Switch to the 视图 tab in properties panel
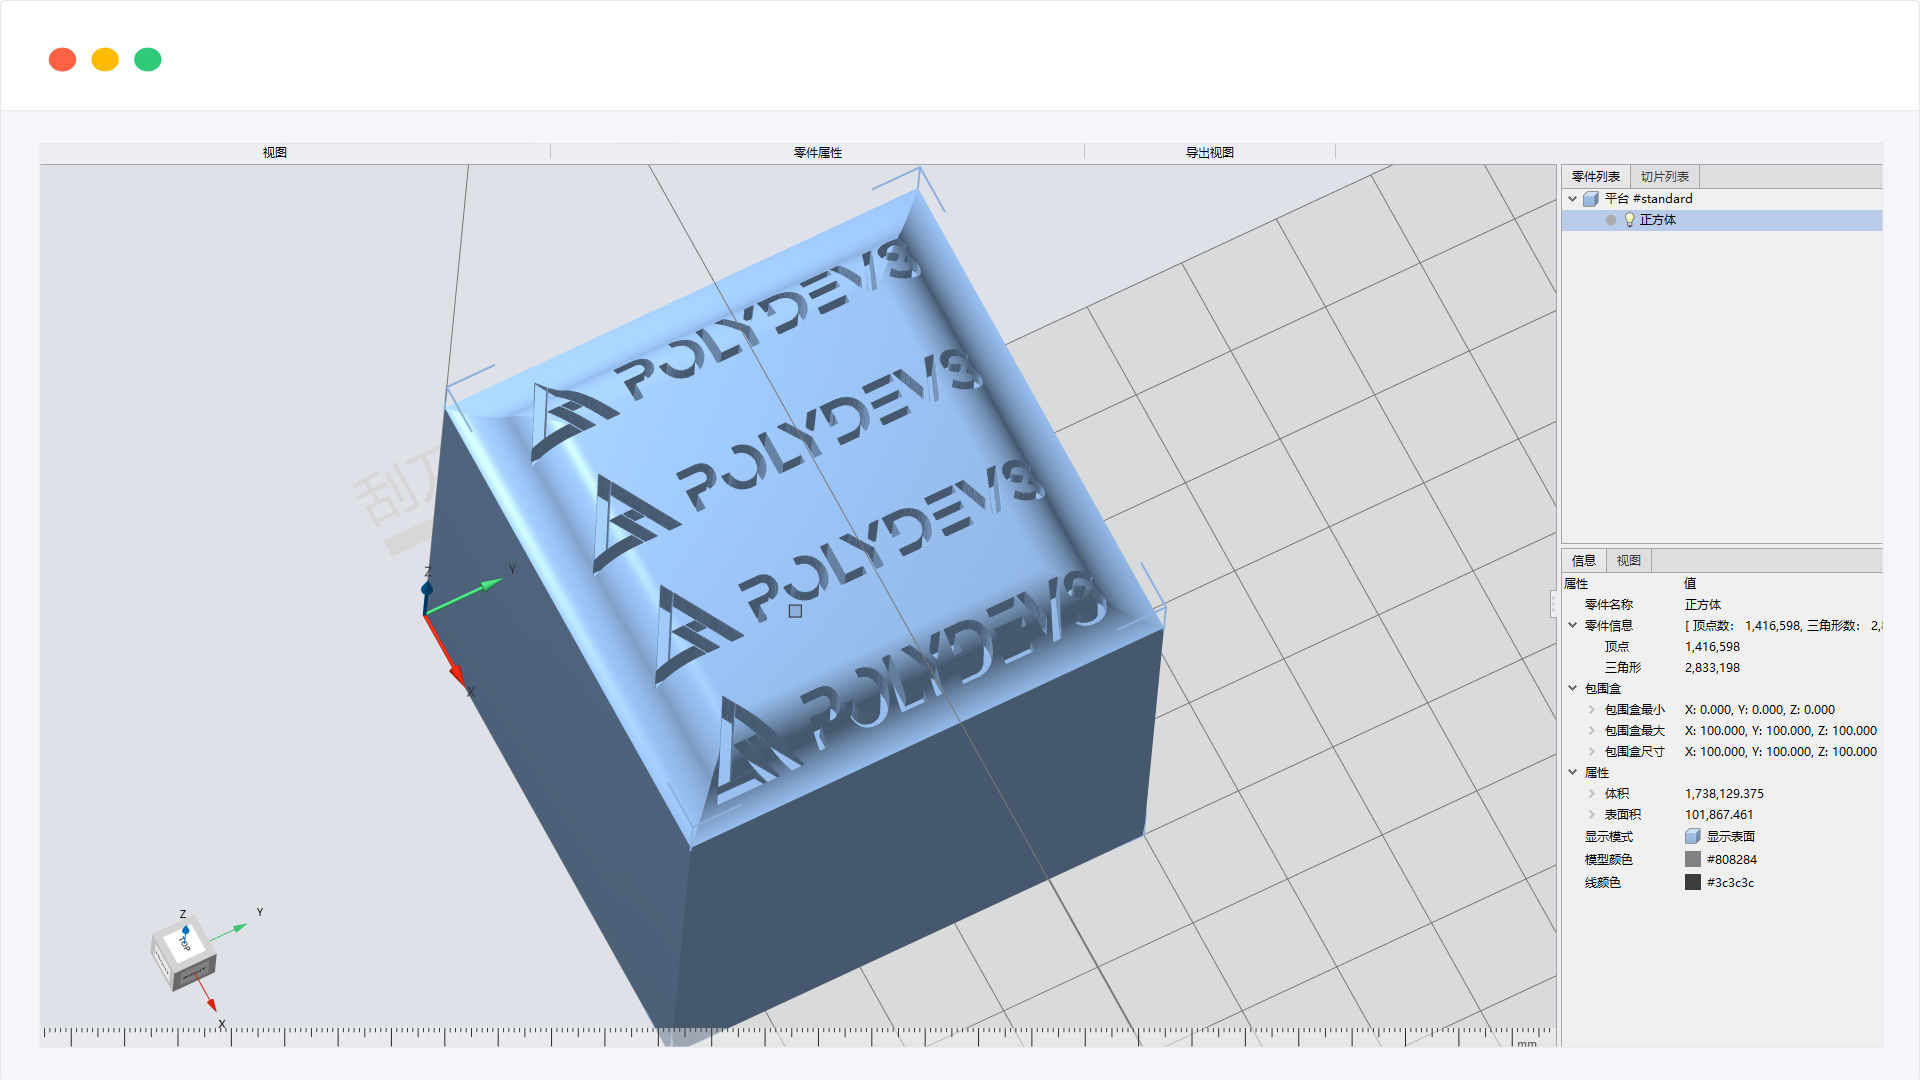 [x=1629, y=561]
